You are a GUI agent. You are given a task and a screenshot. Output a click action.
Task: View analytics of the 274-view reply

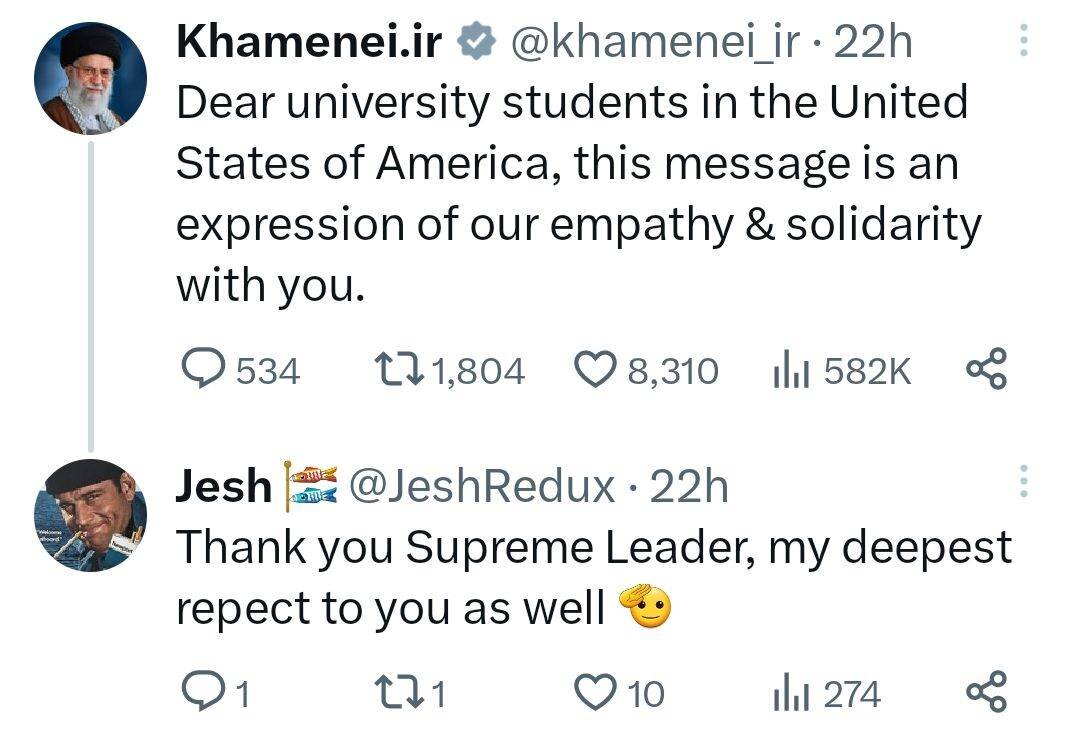792,692
